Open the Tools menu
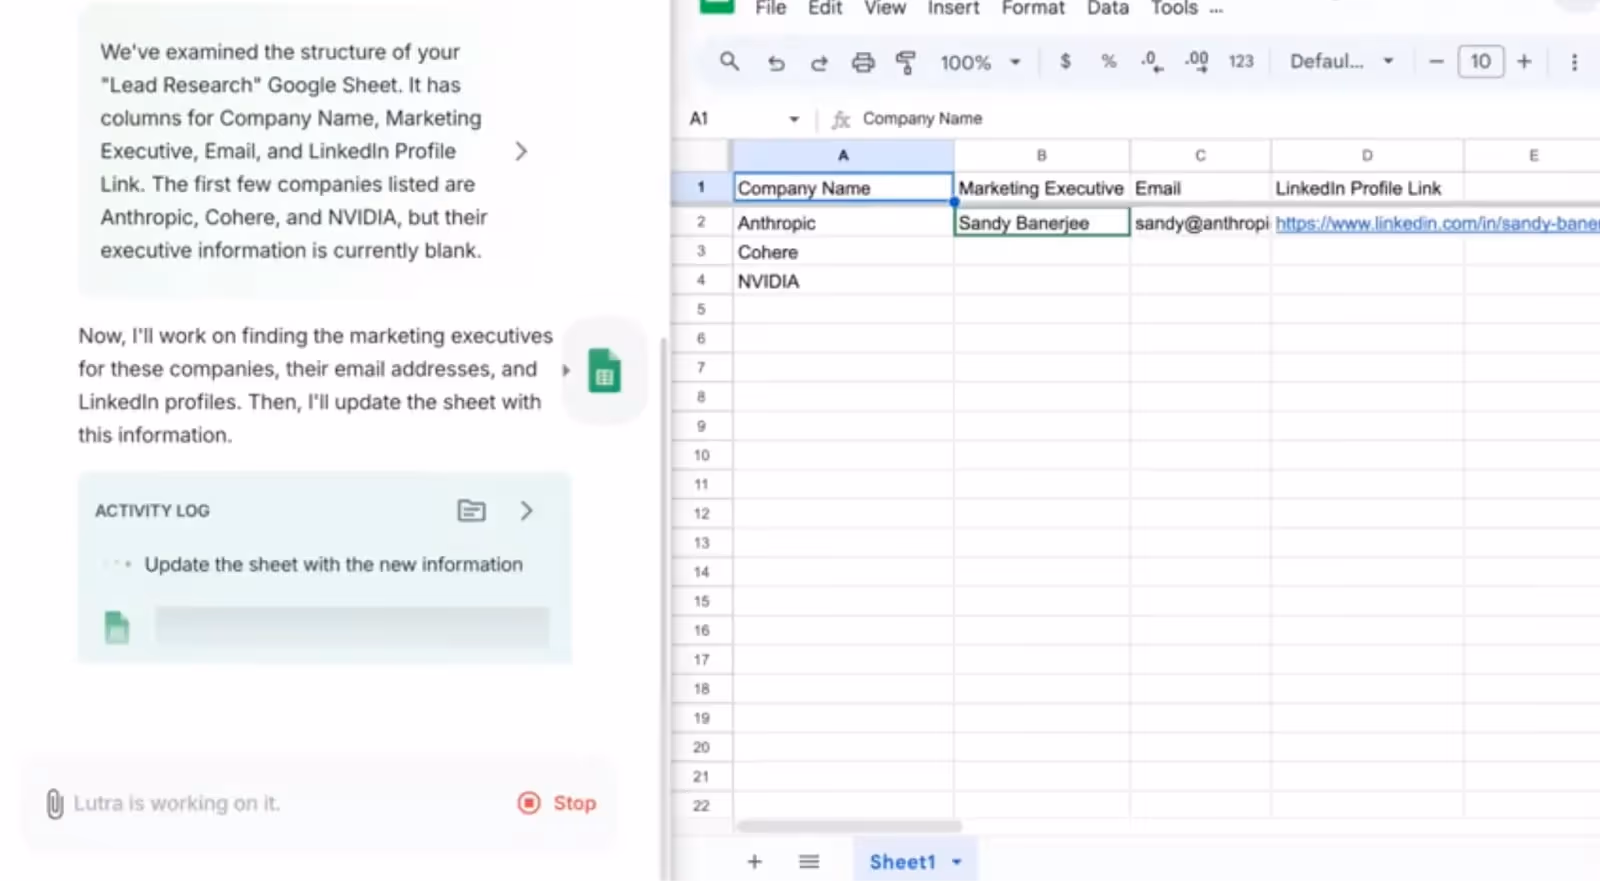The width and height of the screenshot is (1600, 881). pyautogui.click(x=1174, y=8)
